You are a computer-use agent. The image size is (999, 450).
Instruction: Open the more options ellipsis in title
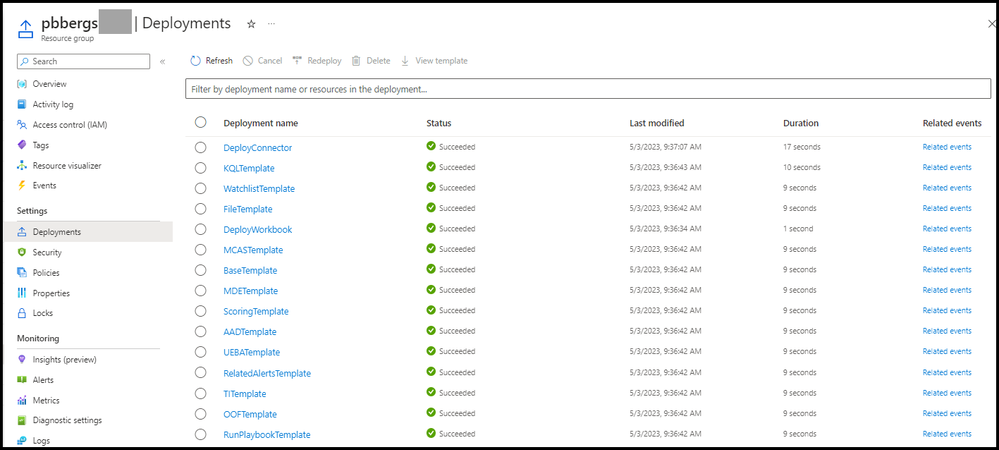(x=271, y=24)
